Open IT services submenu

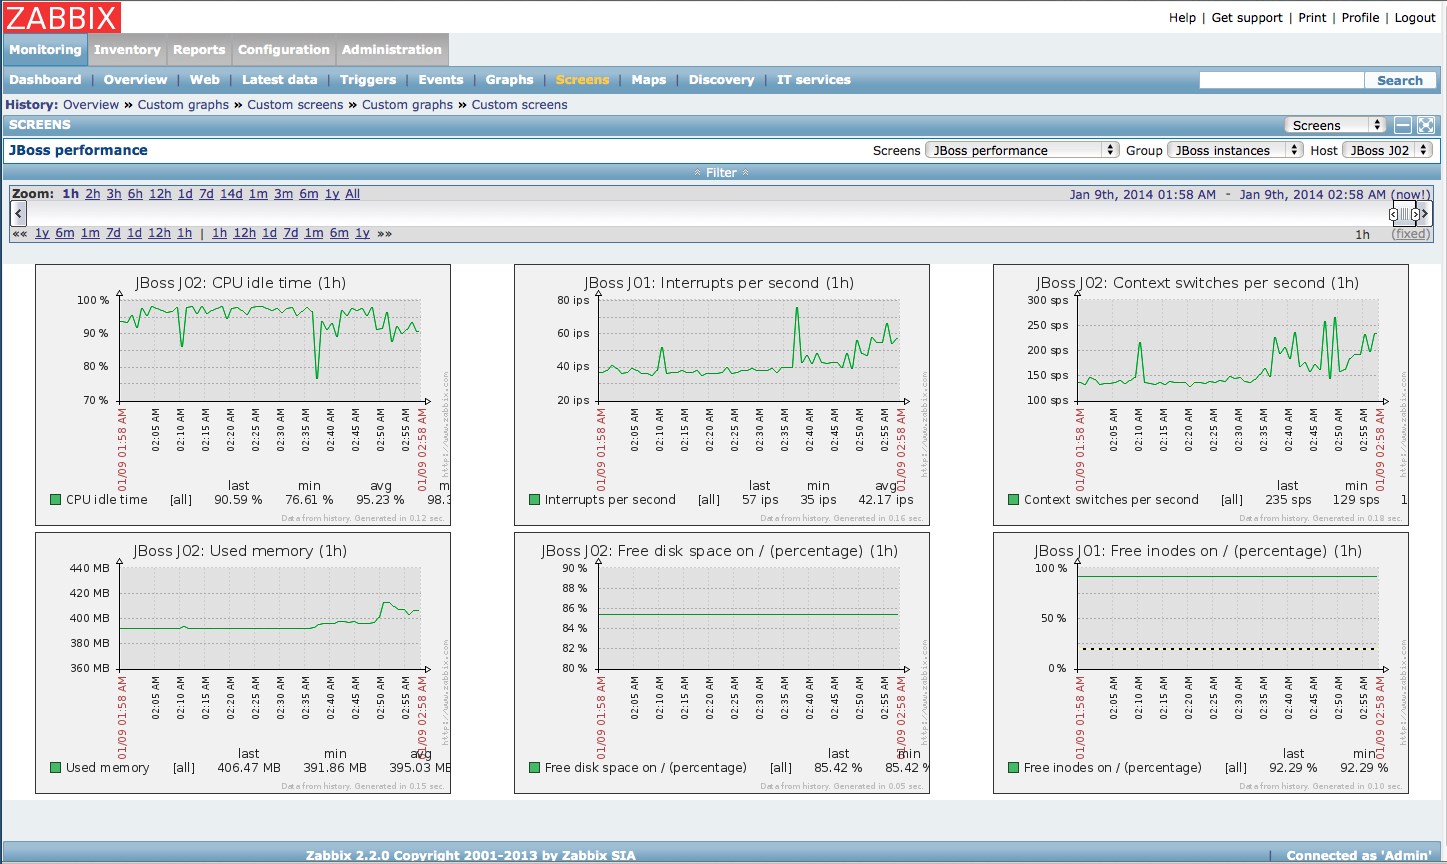(814, 80)
